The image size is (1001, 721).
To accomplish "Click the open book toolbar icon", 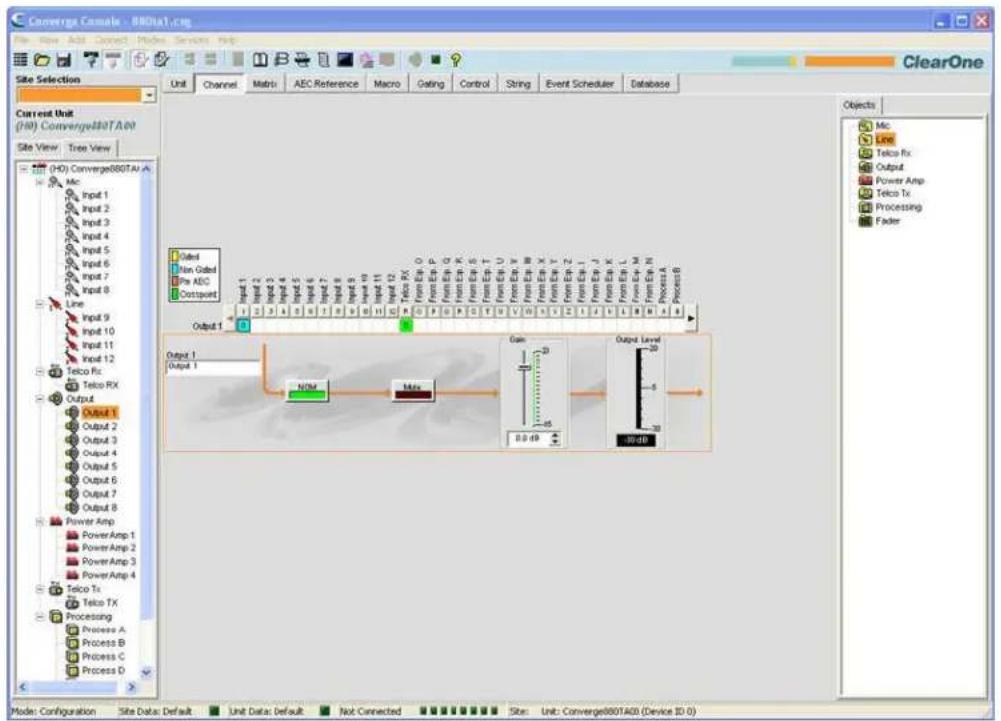I will coord(260,60).
